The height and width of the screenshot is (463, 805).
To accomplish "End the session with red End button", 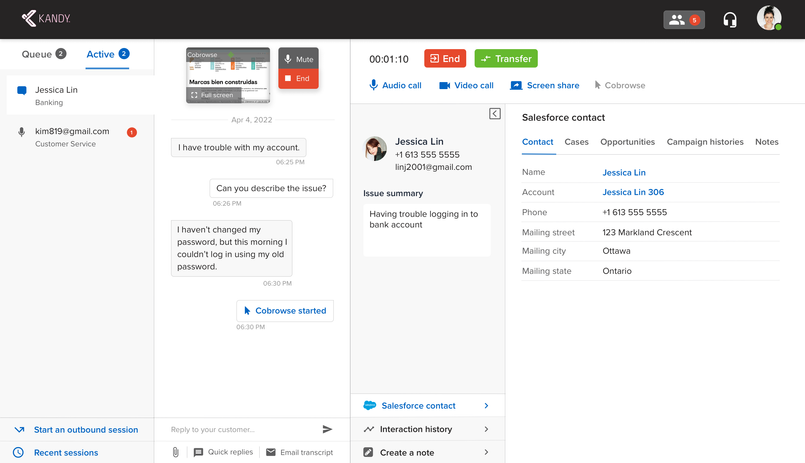I will [445, 59].
